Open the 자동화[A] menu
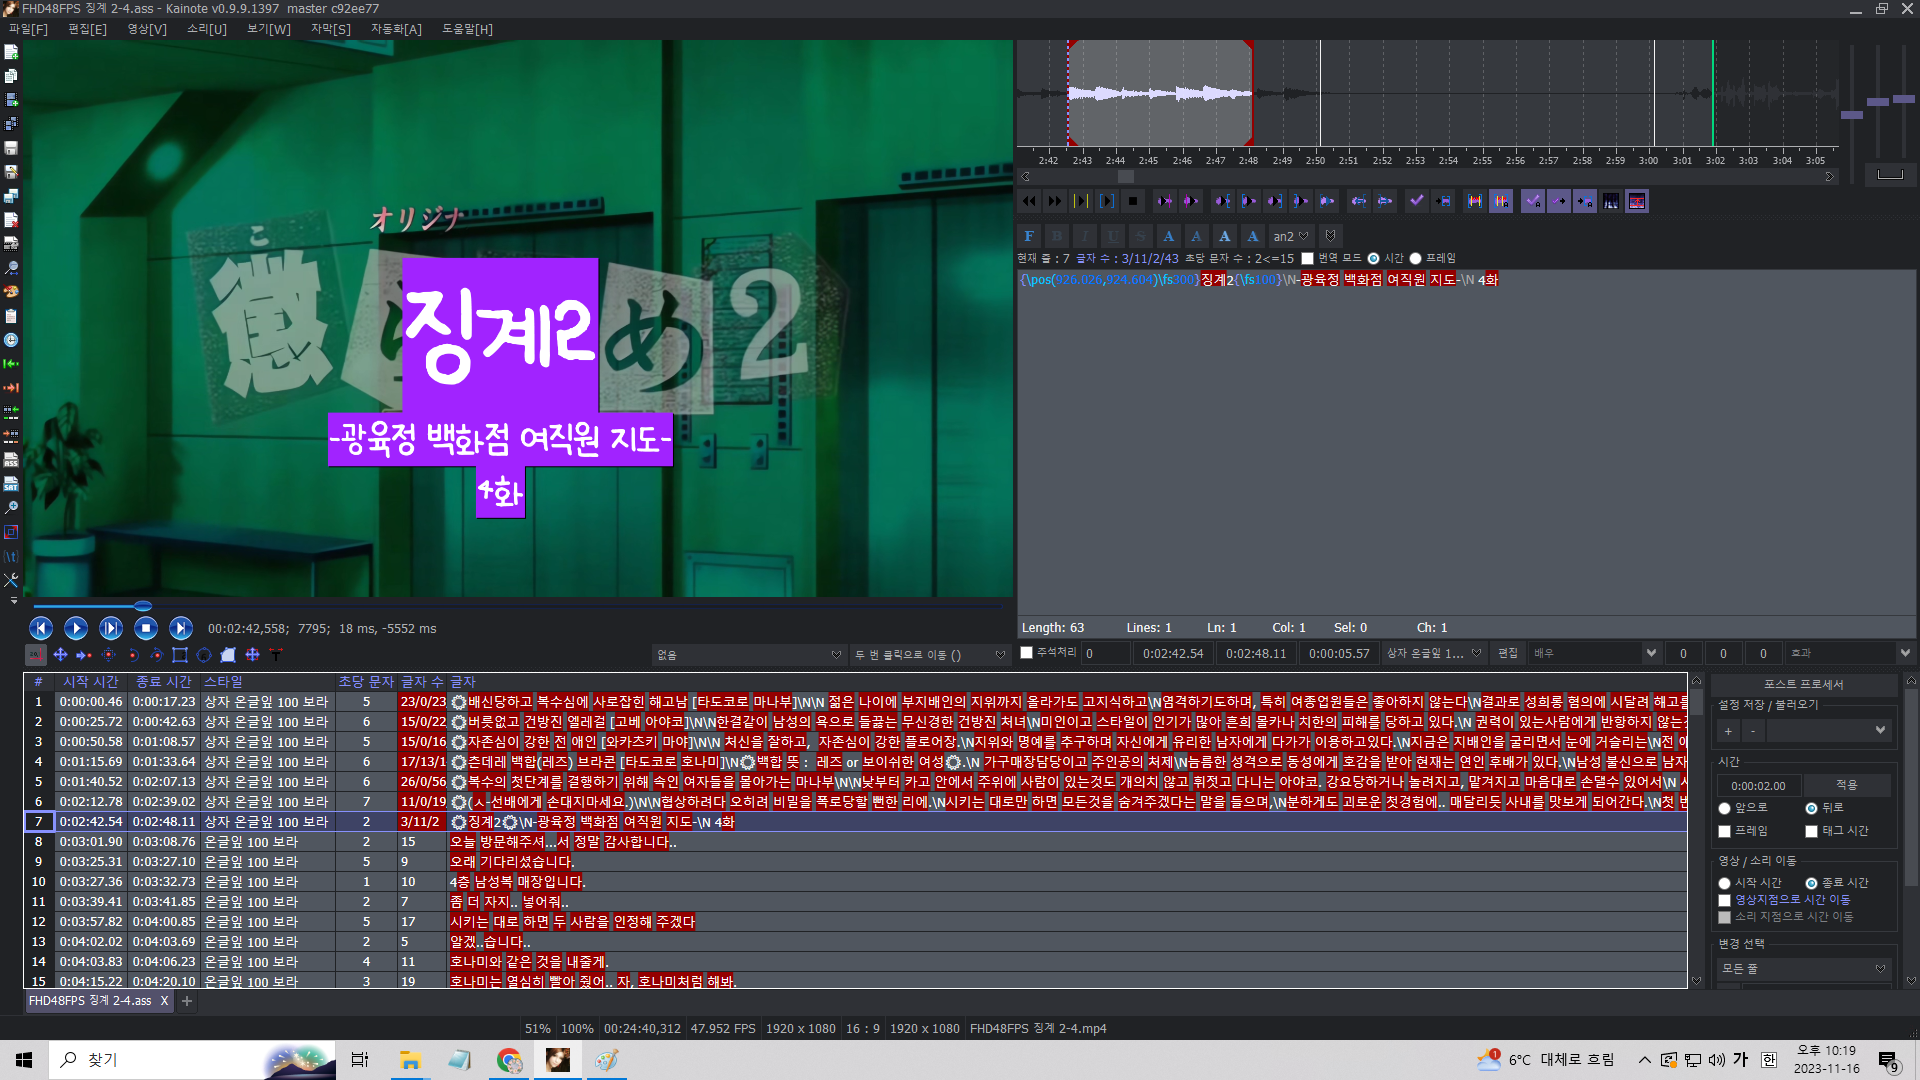The image size is (1920, 1080). (396, 29)
